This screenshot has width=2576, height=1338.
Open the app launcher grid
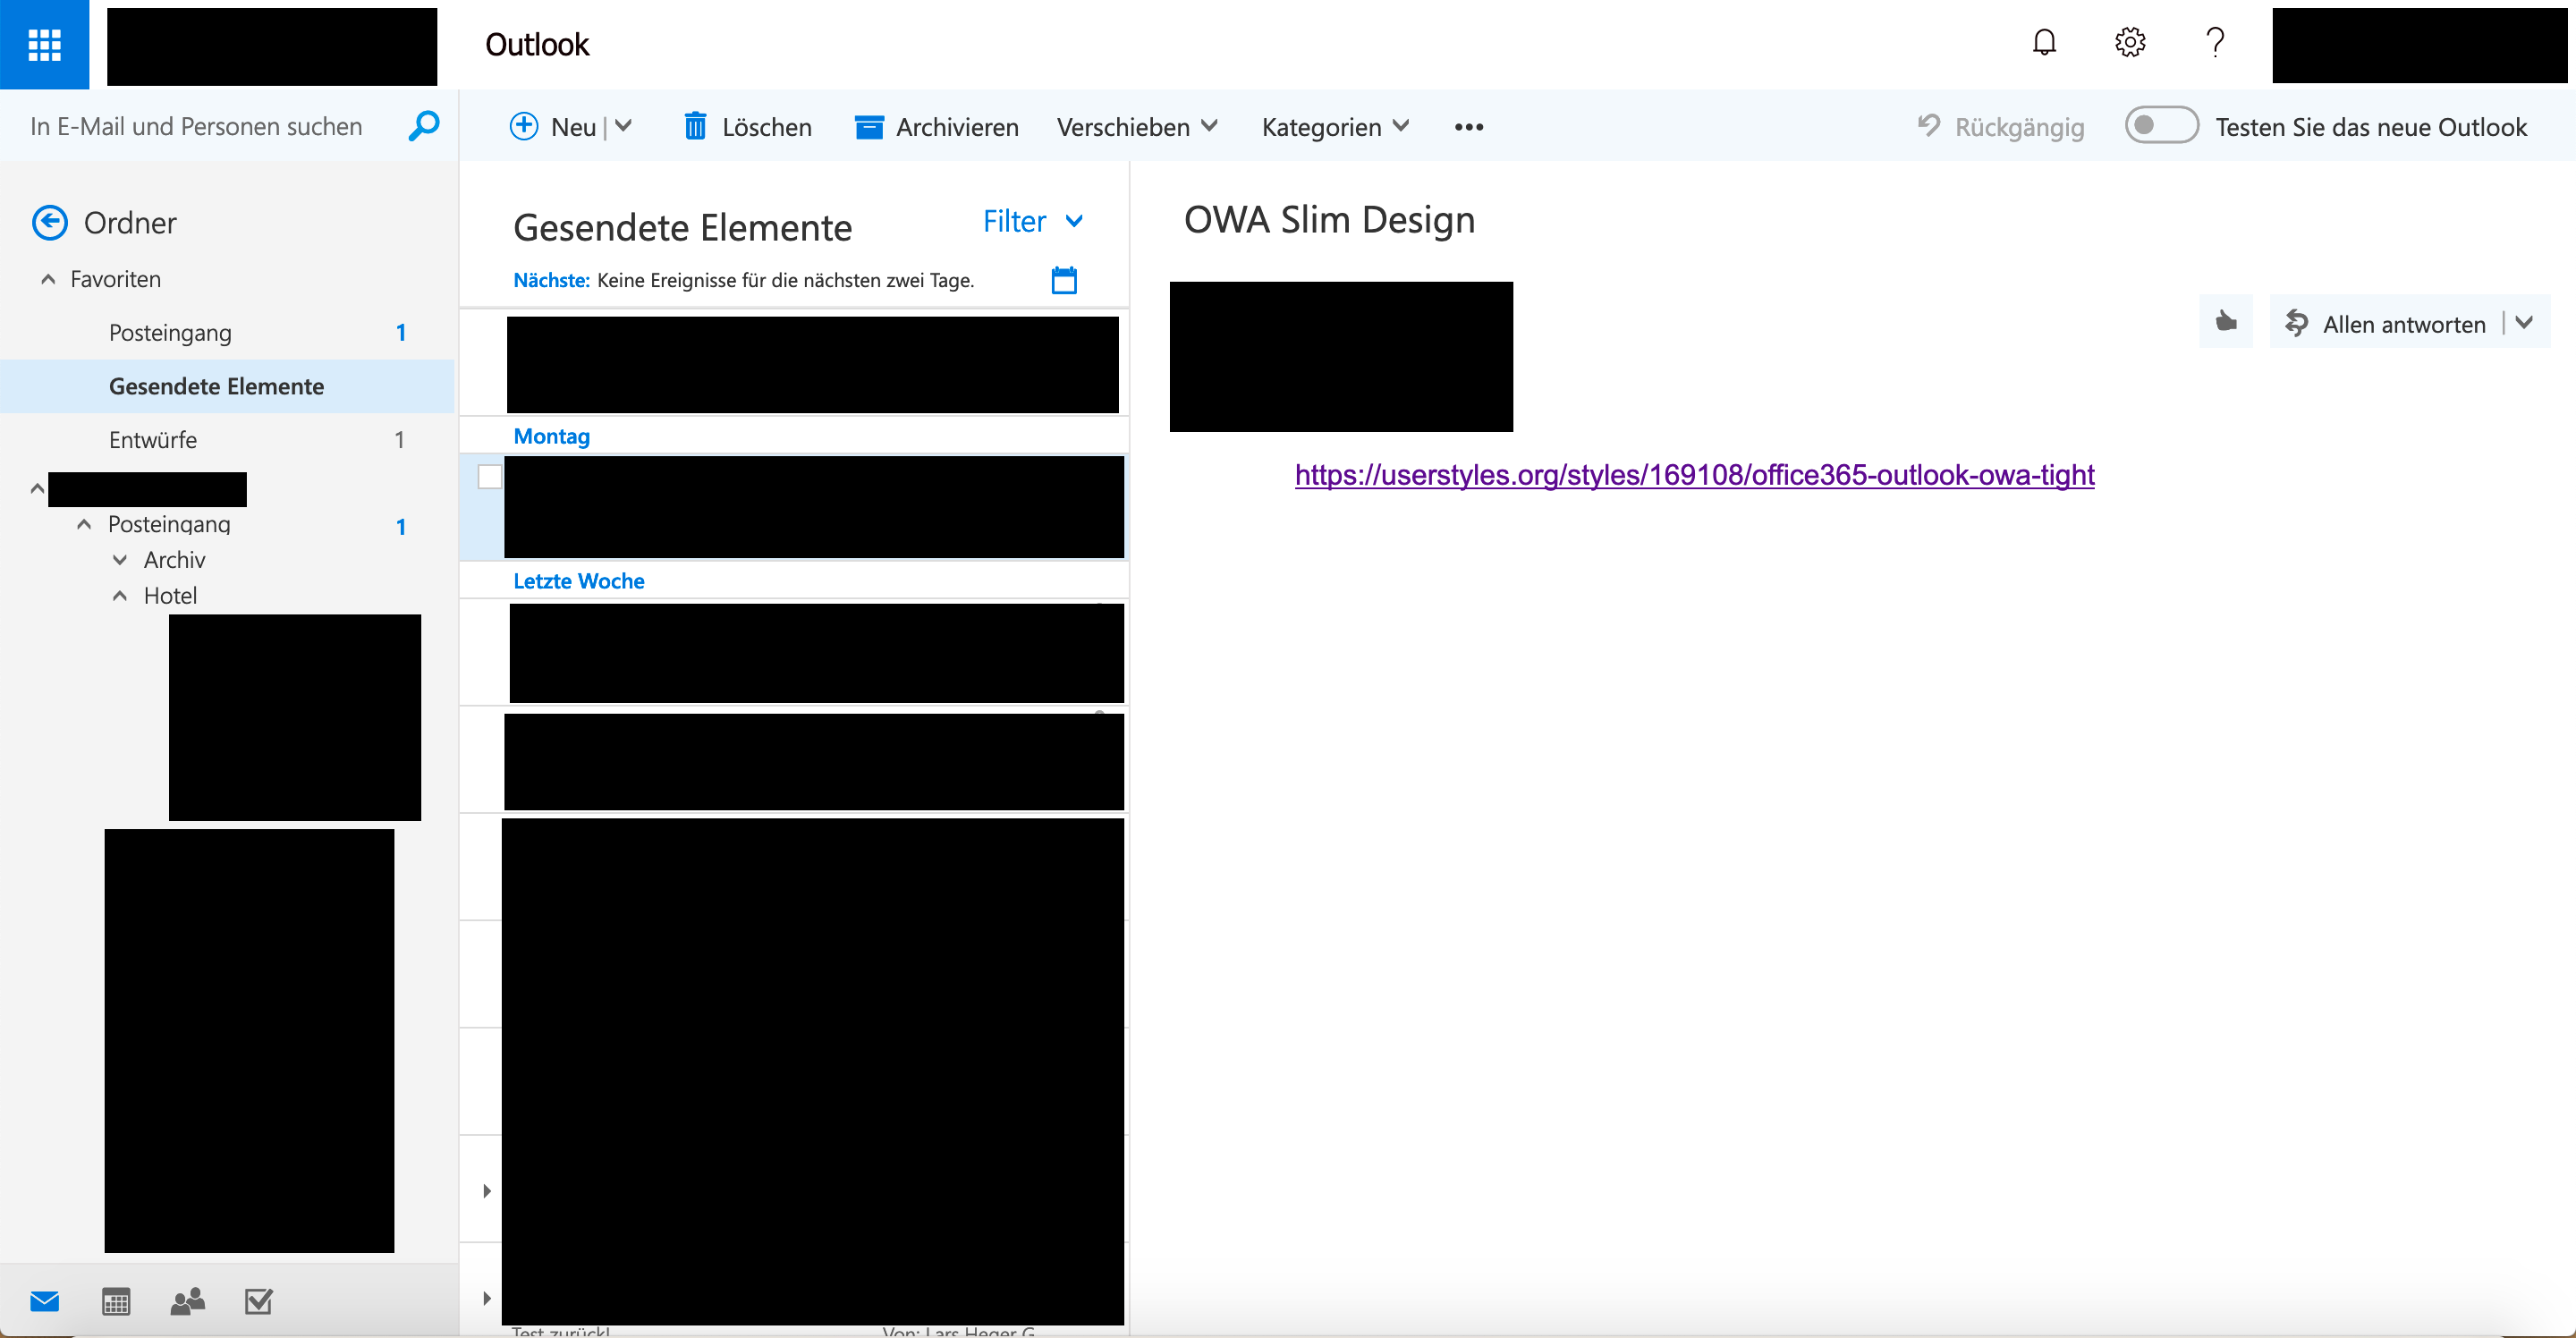(45, 44)
